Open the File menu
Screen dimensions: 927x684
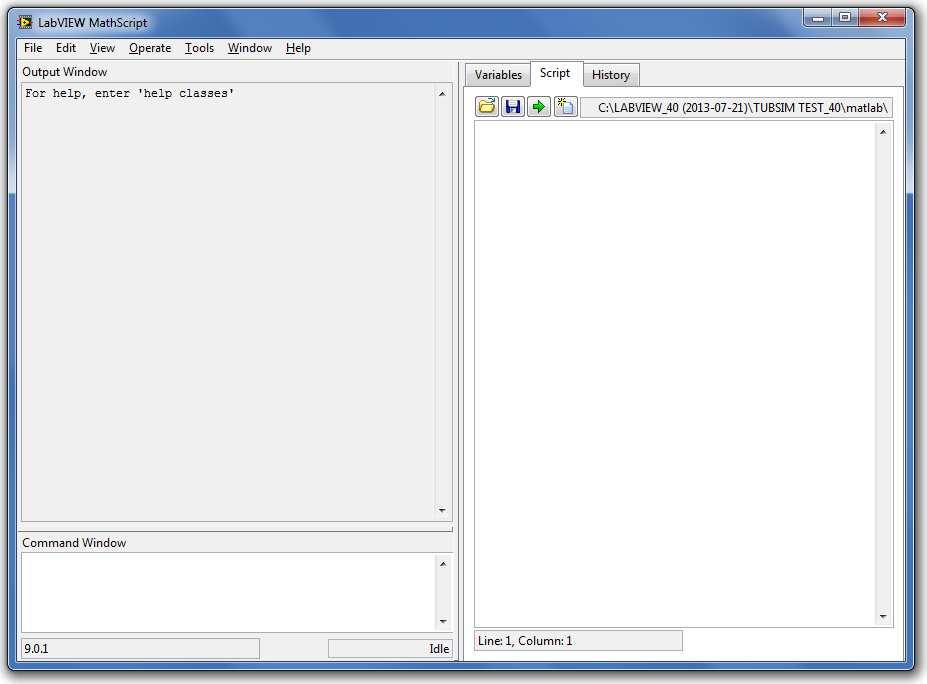click(33, 48)
